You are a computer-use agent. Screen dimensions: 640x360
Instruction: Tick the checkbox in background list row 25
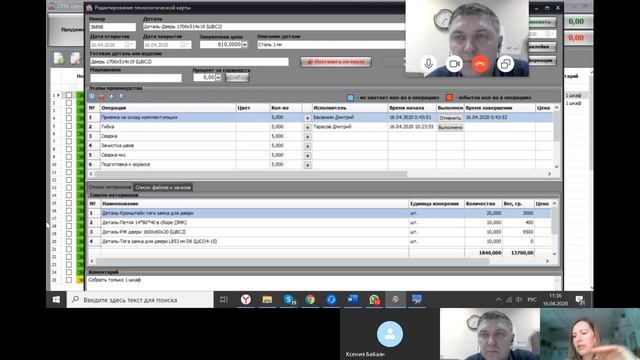(69, 280)
